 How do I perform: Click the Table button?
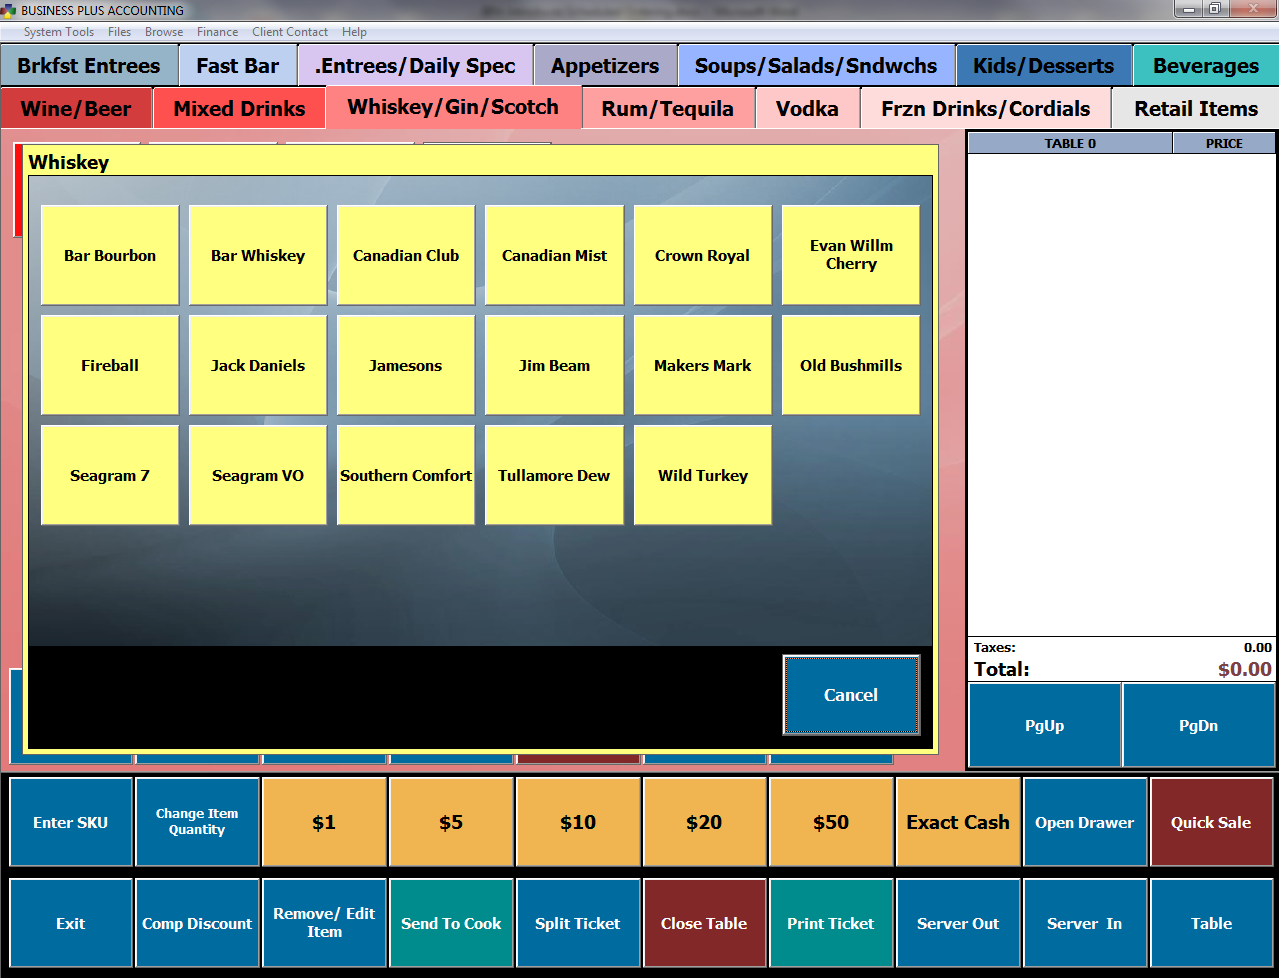coord(1211,923)
